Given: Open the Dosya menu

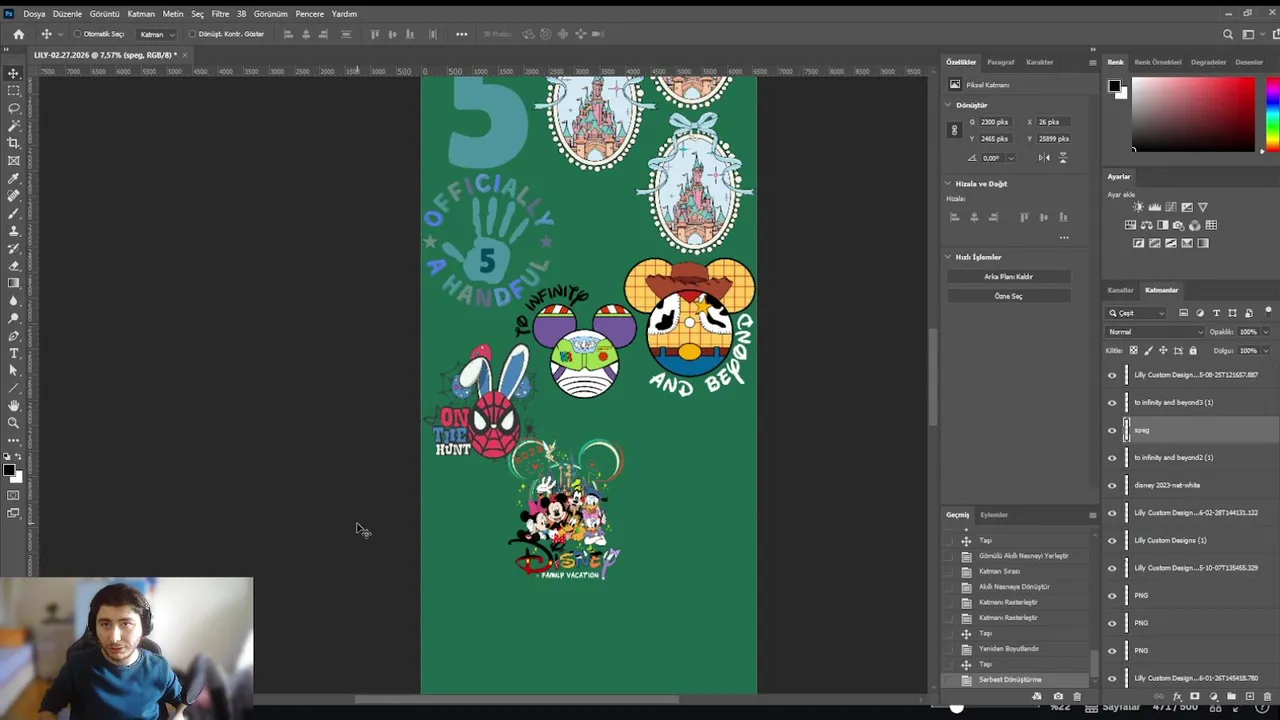Looking at the screenshot, I should point(34,14).
